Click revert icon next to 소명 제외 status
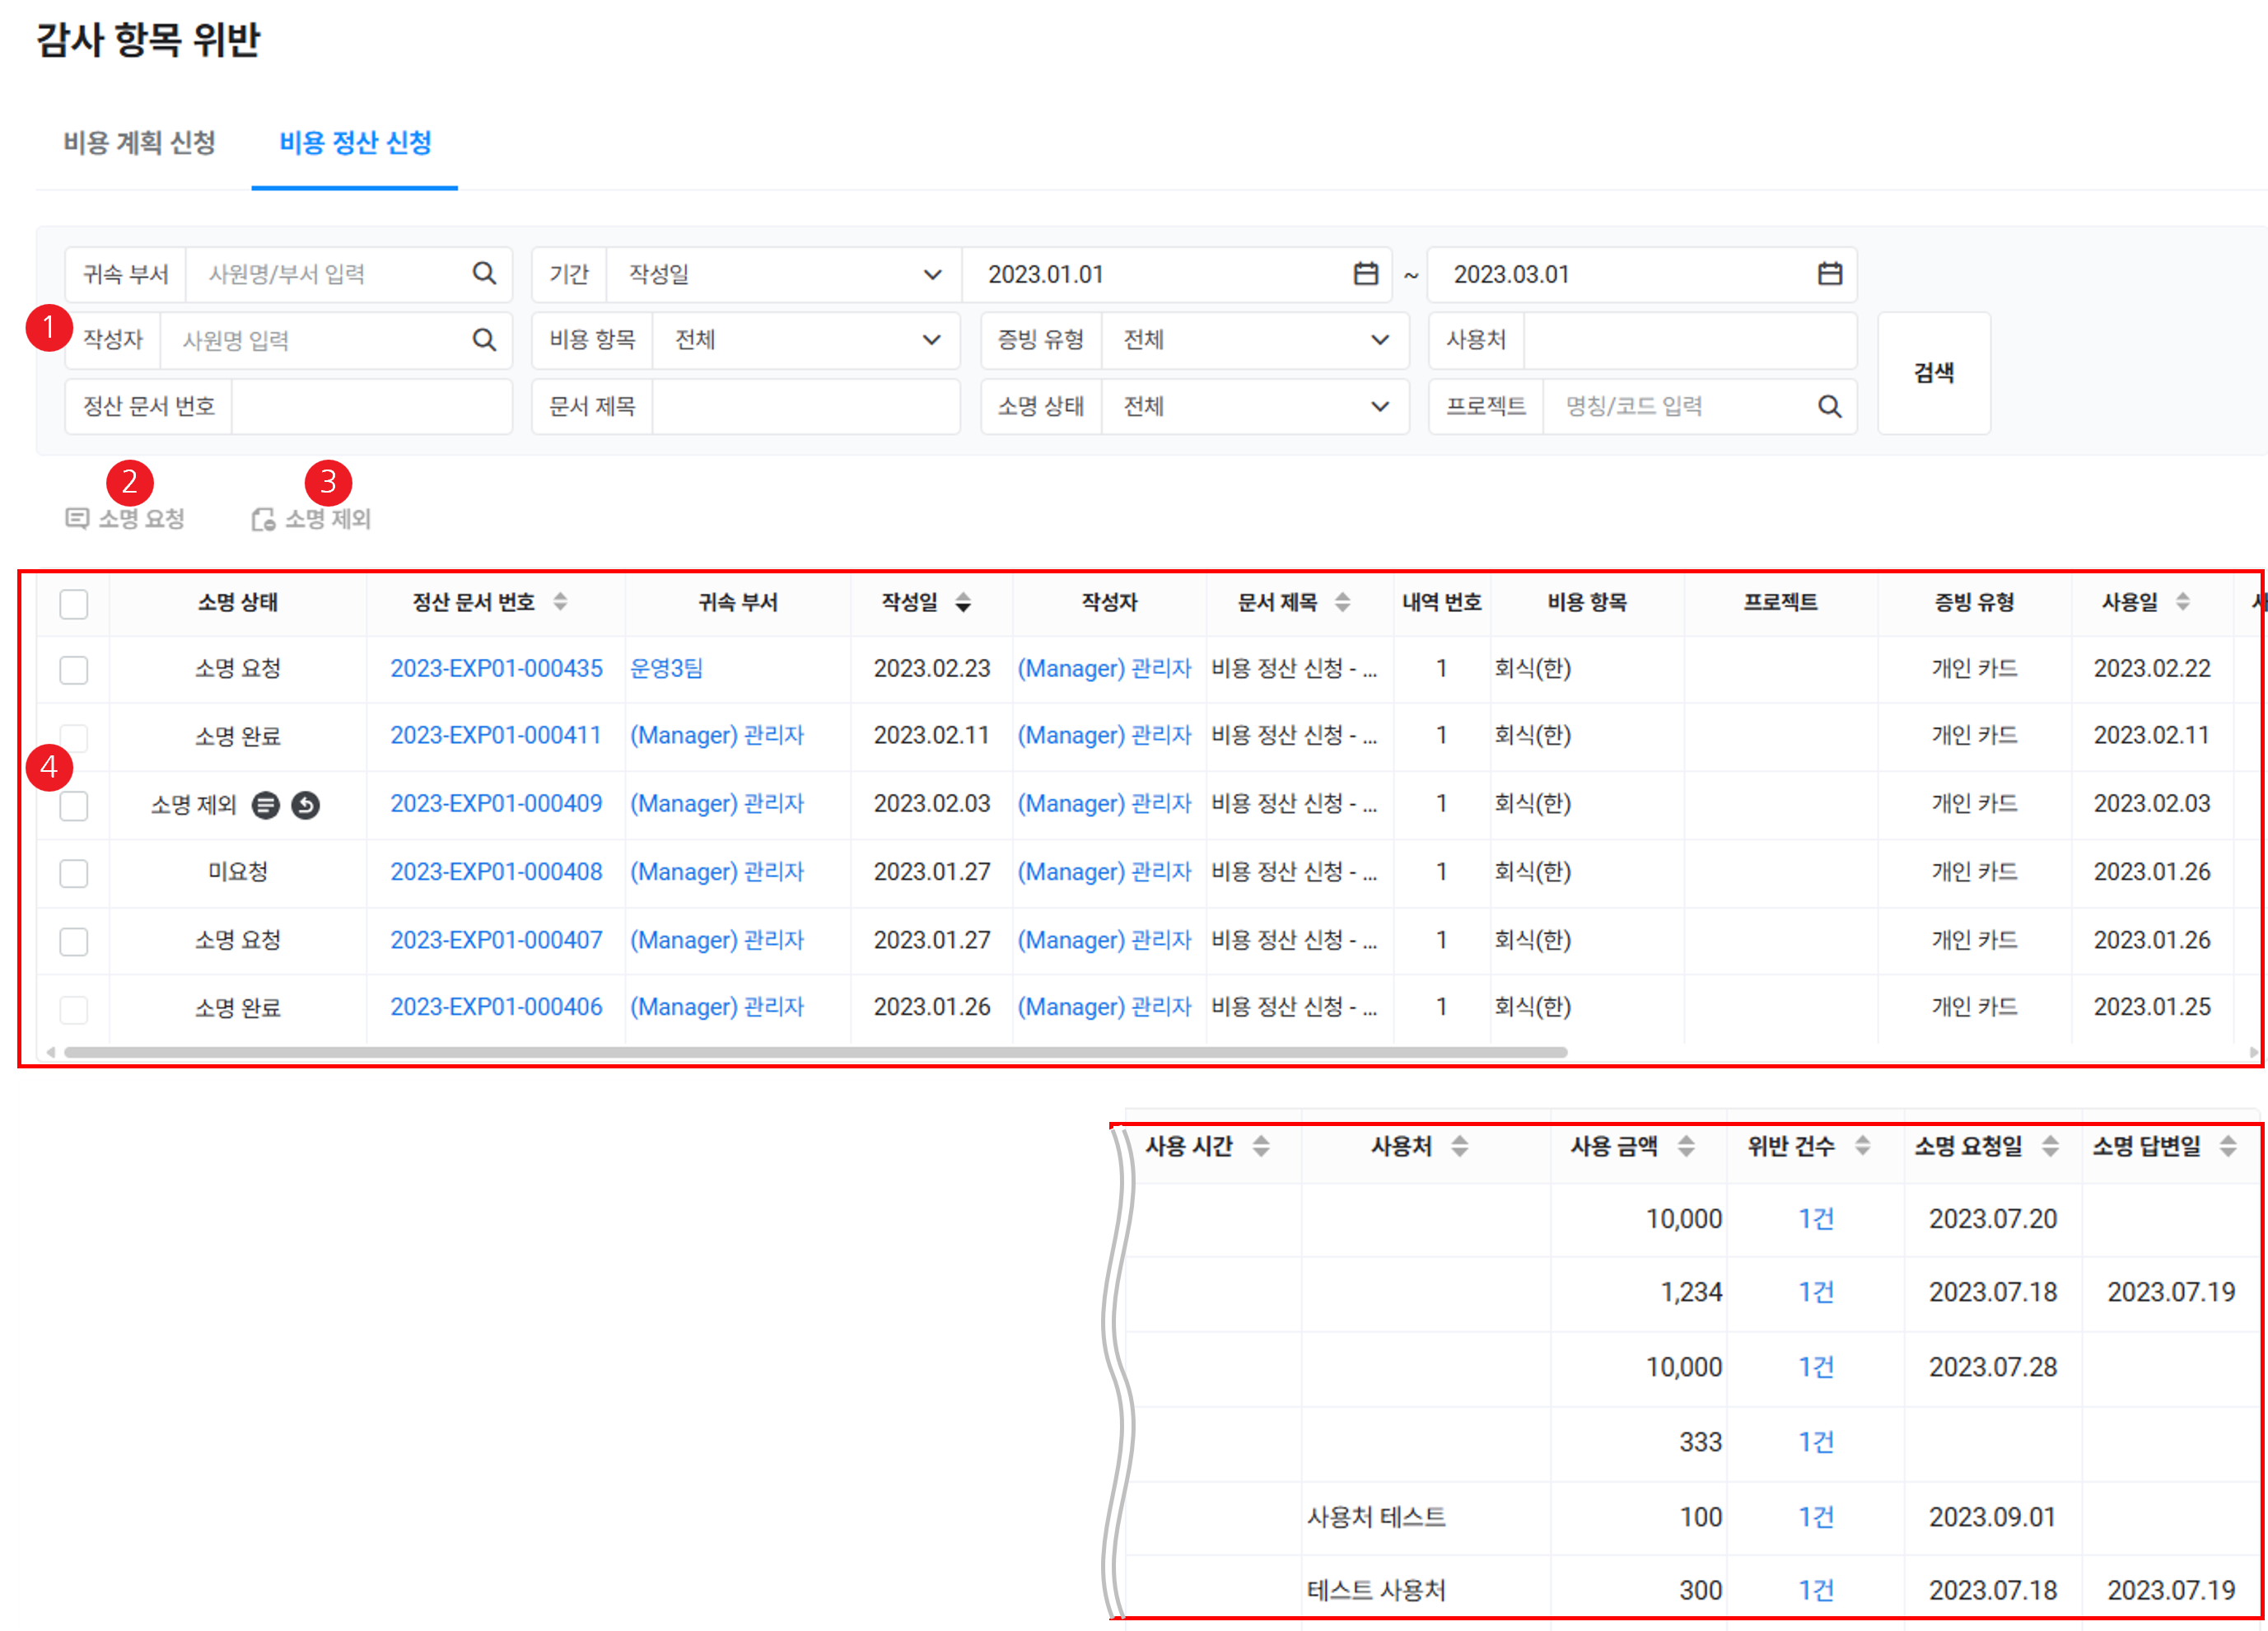 point(306,805)
